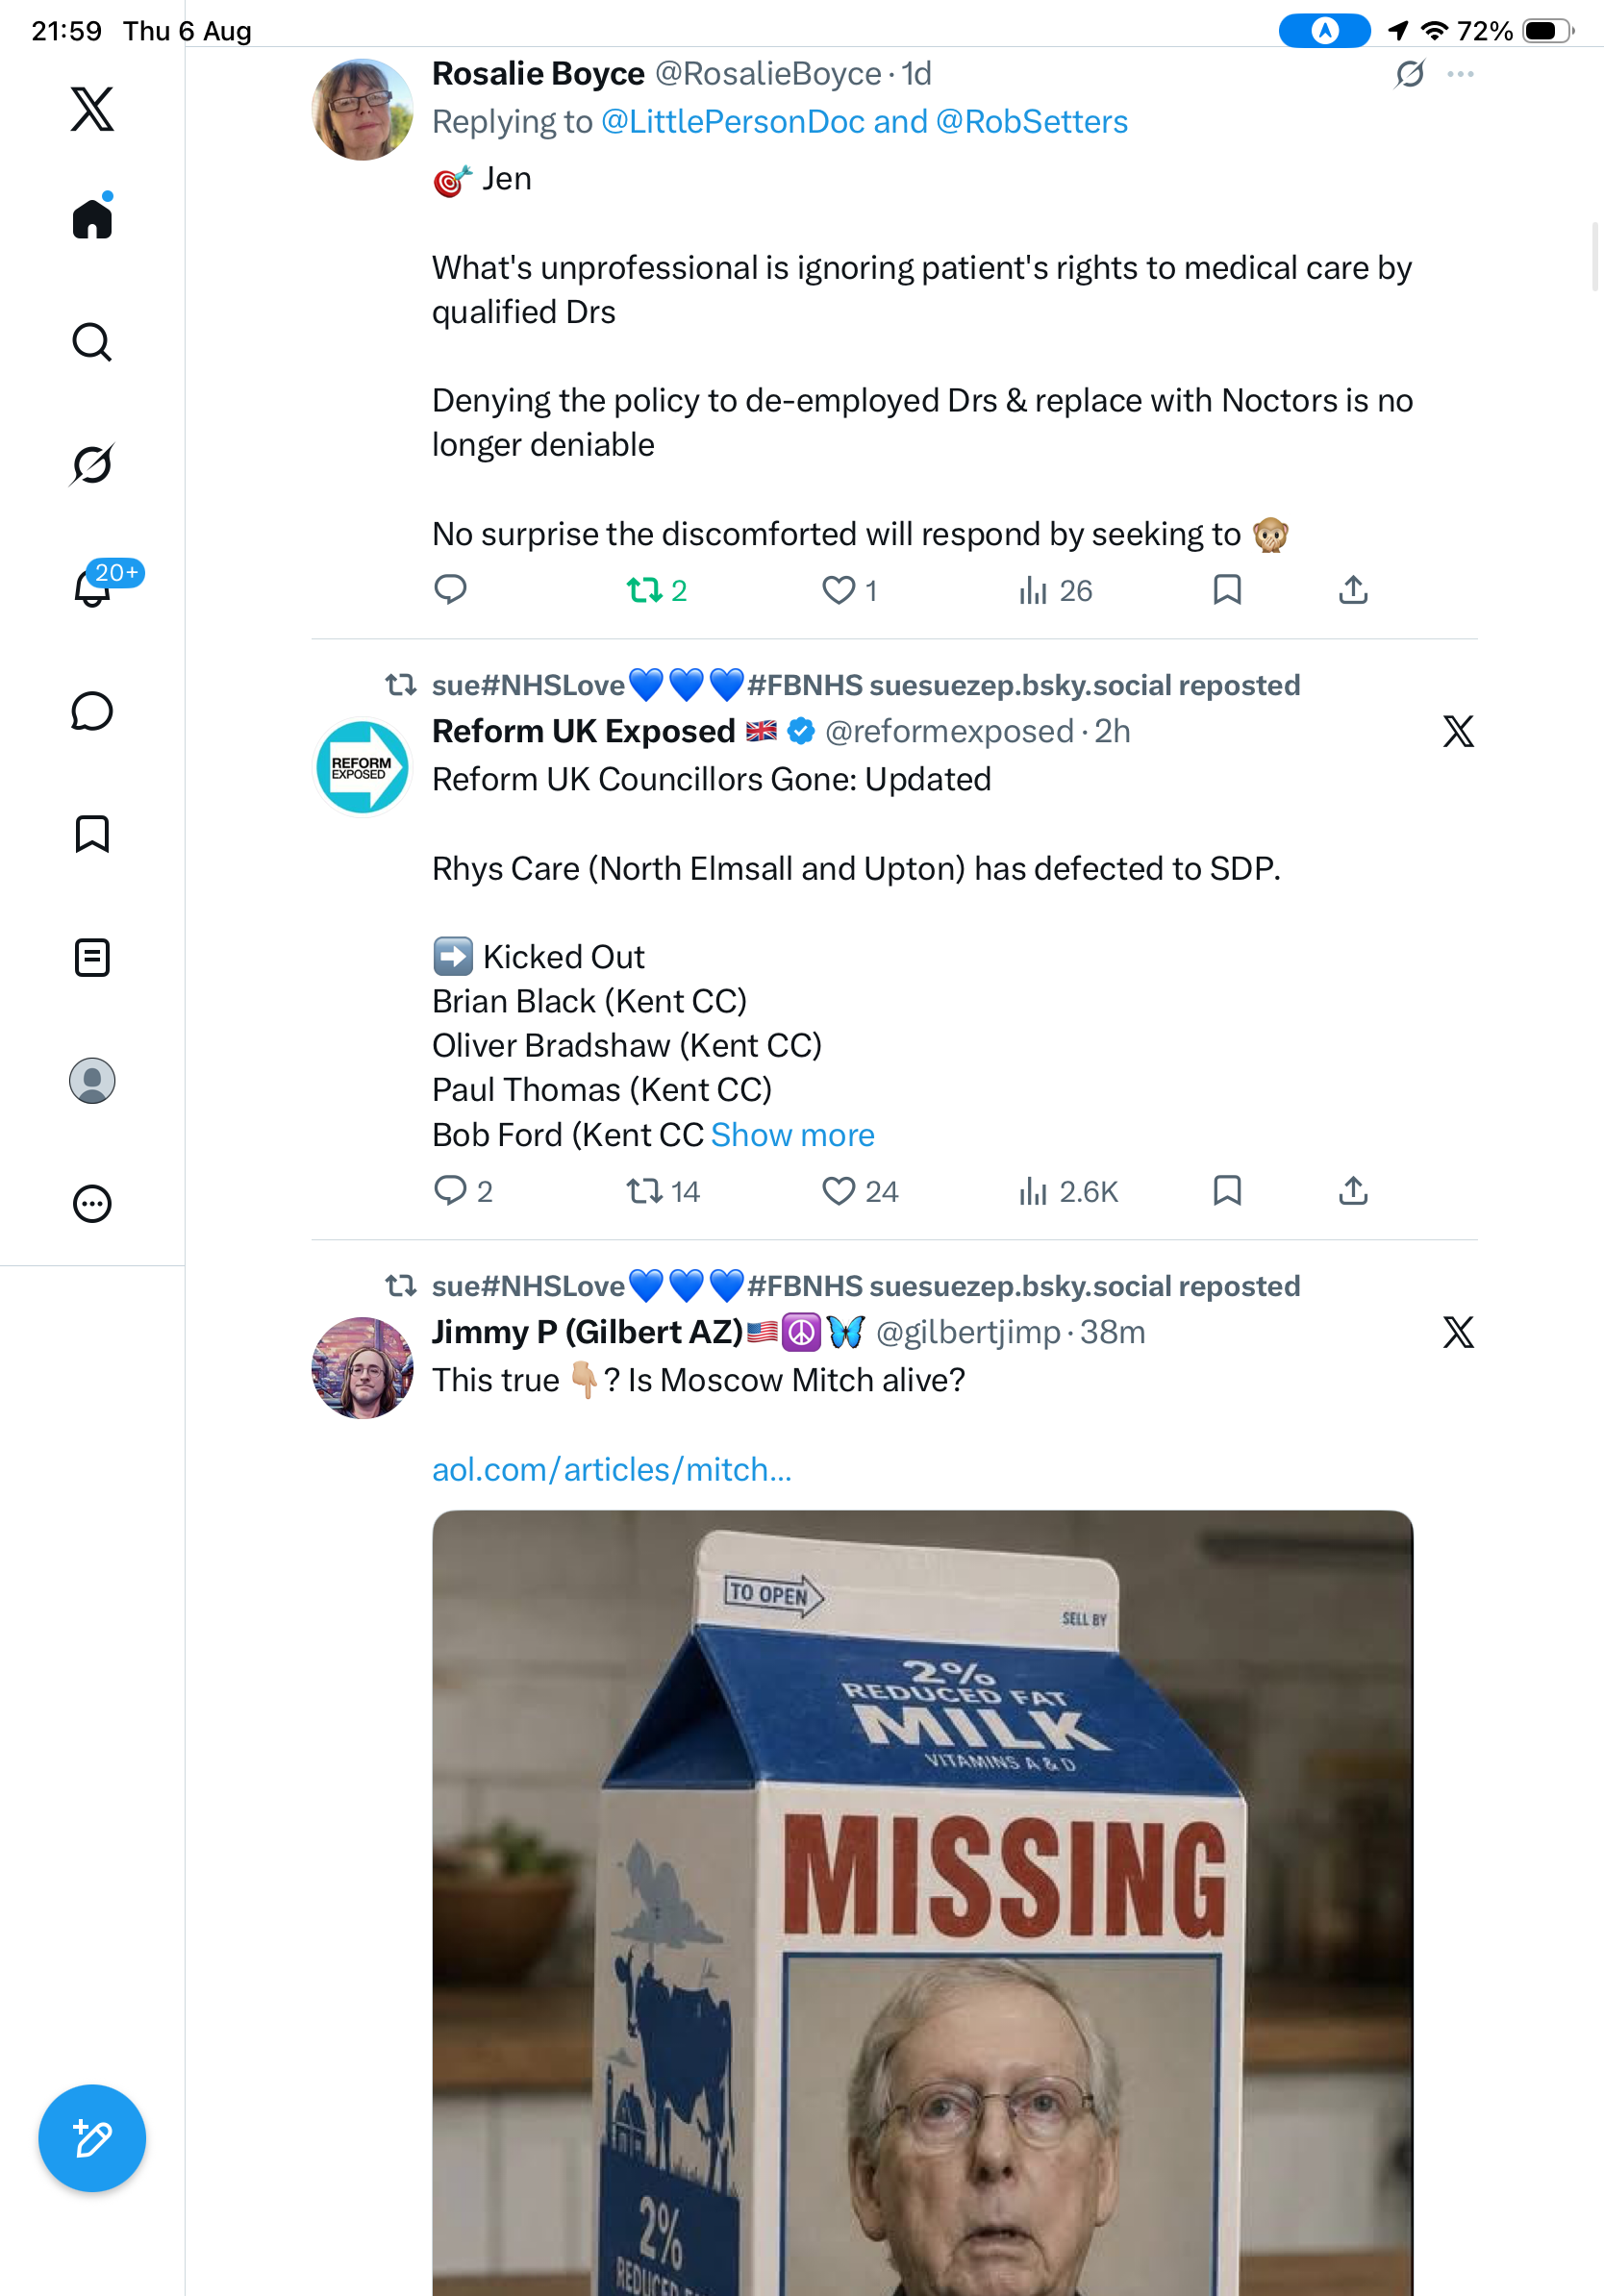Image resolution: width=1604 pixels, height=2296 pixels.
Task: Open Lists icon in the sidebar
Action: (x=92, y=958)
